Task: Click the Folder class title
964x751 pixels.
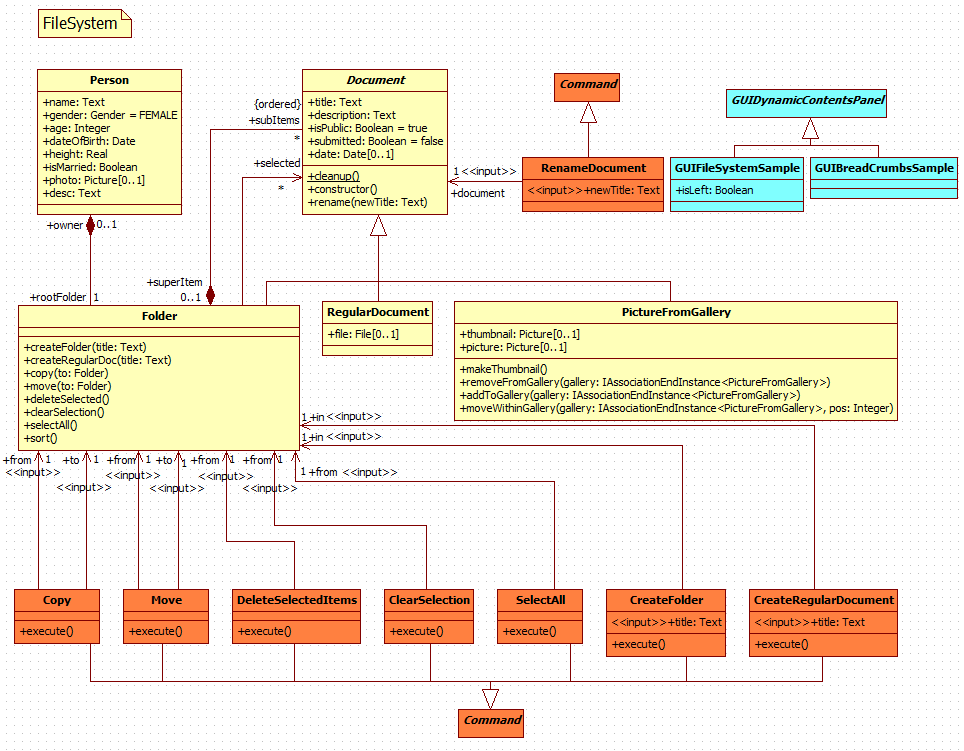Action: pyautogui.click(x=159, y=316)
